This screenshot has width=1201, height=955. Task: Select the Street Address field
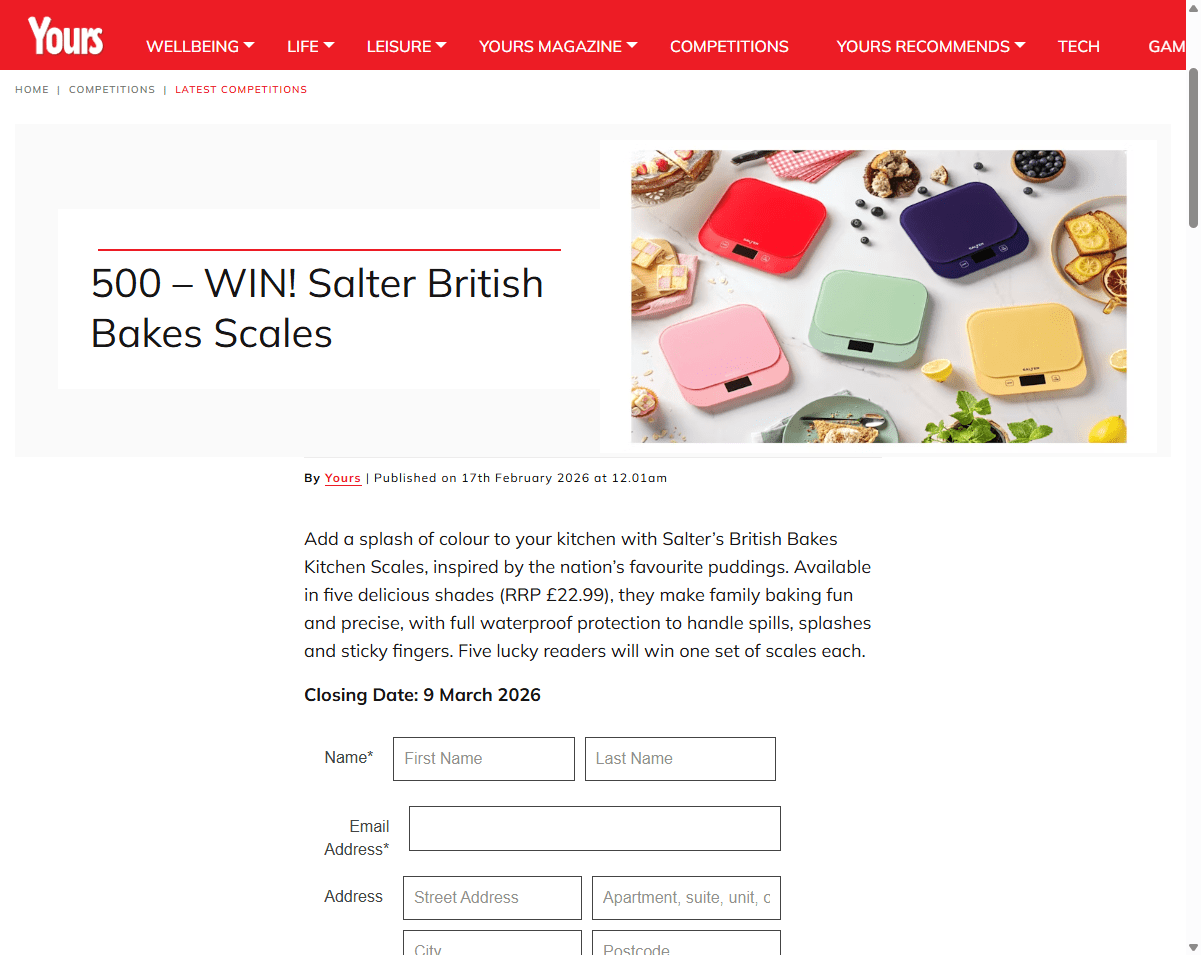point(492,898)
